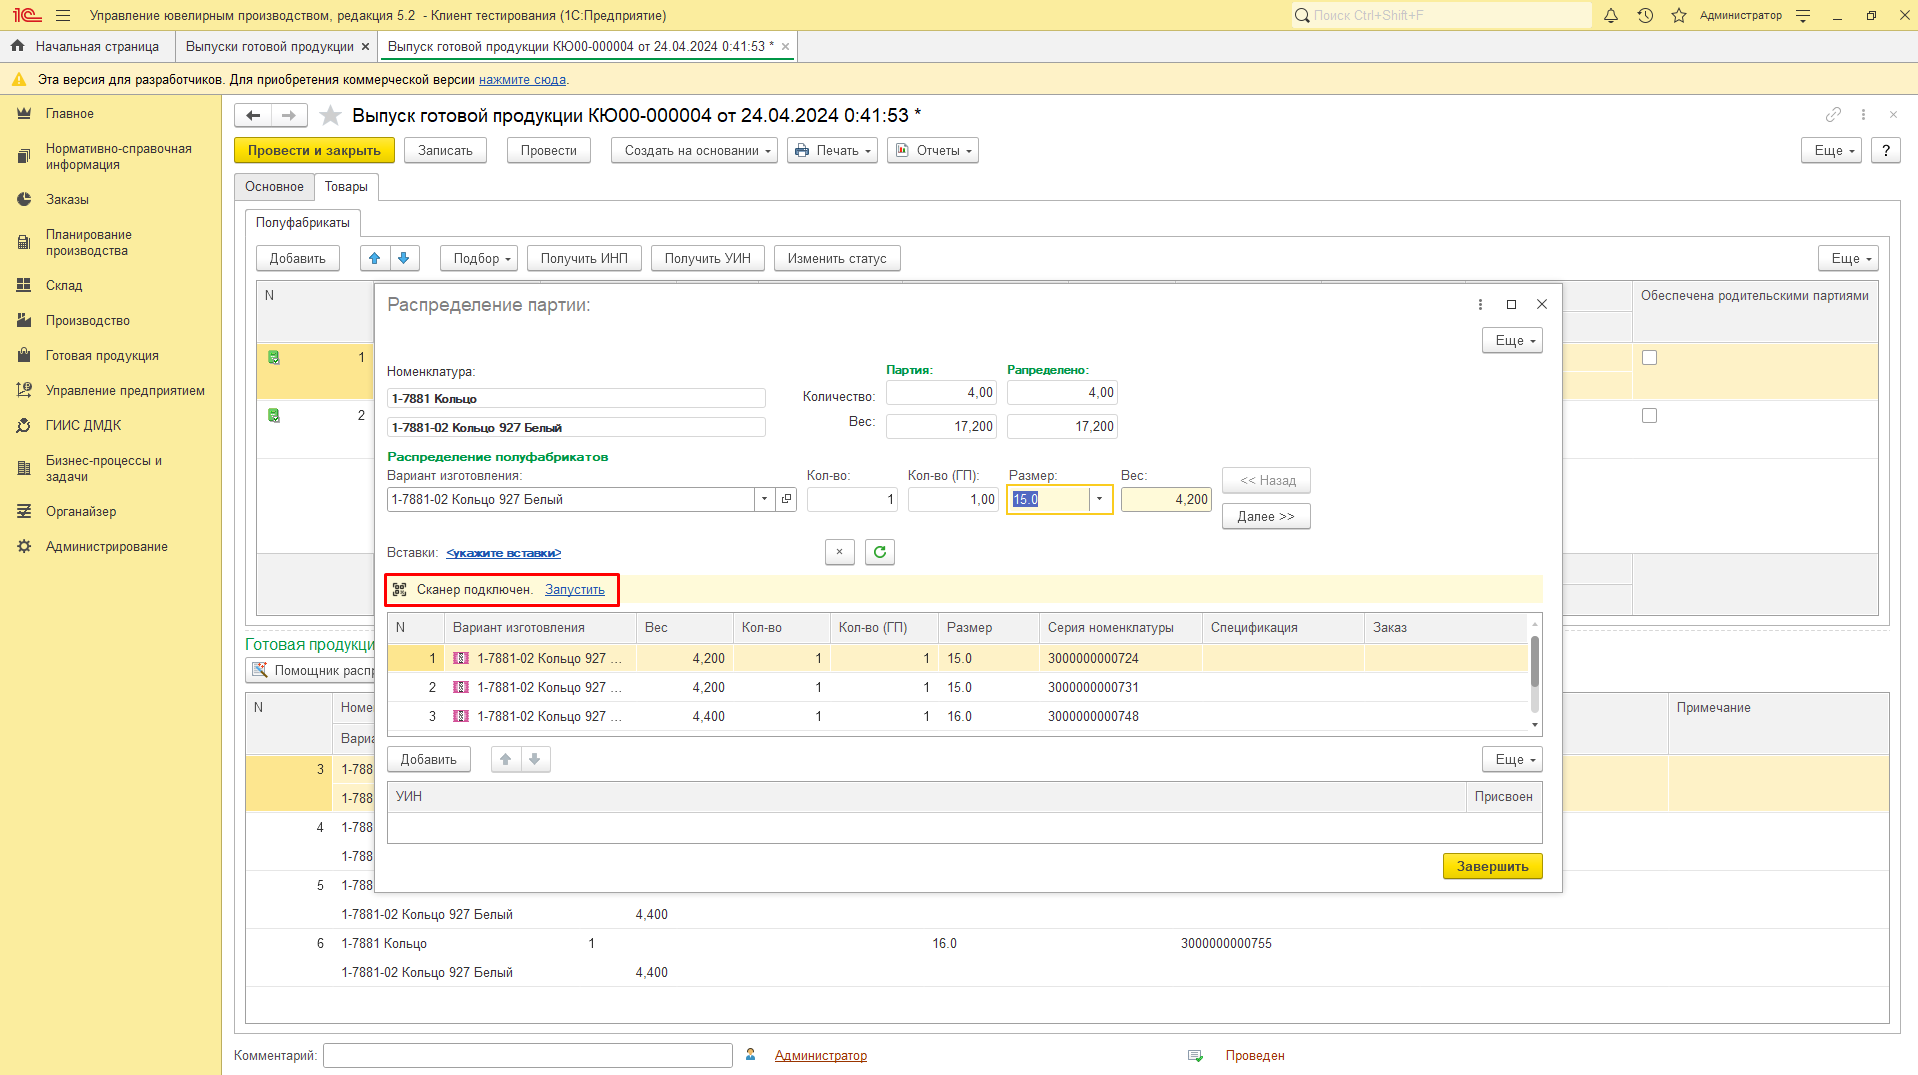
Task: Select row with series 3000000000748
Action: [958, 716]
